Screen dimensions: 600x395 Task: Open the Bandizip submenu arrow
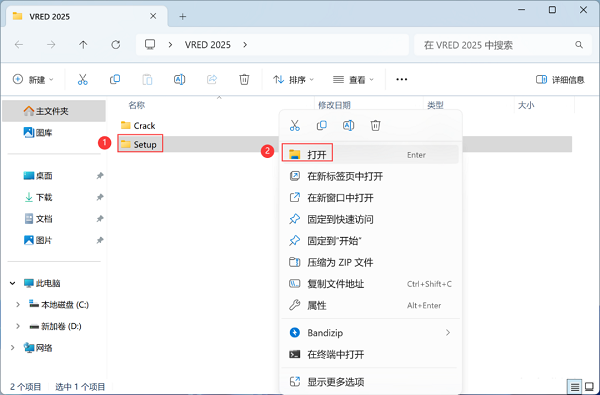448,333
